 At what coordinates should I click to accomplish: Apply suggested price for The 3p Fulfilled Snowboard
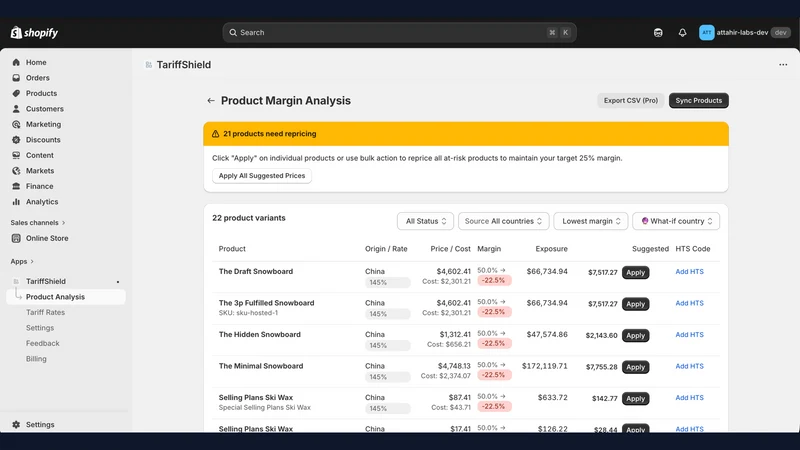635,304
